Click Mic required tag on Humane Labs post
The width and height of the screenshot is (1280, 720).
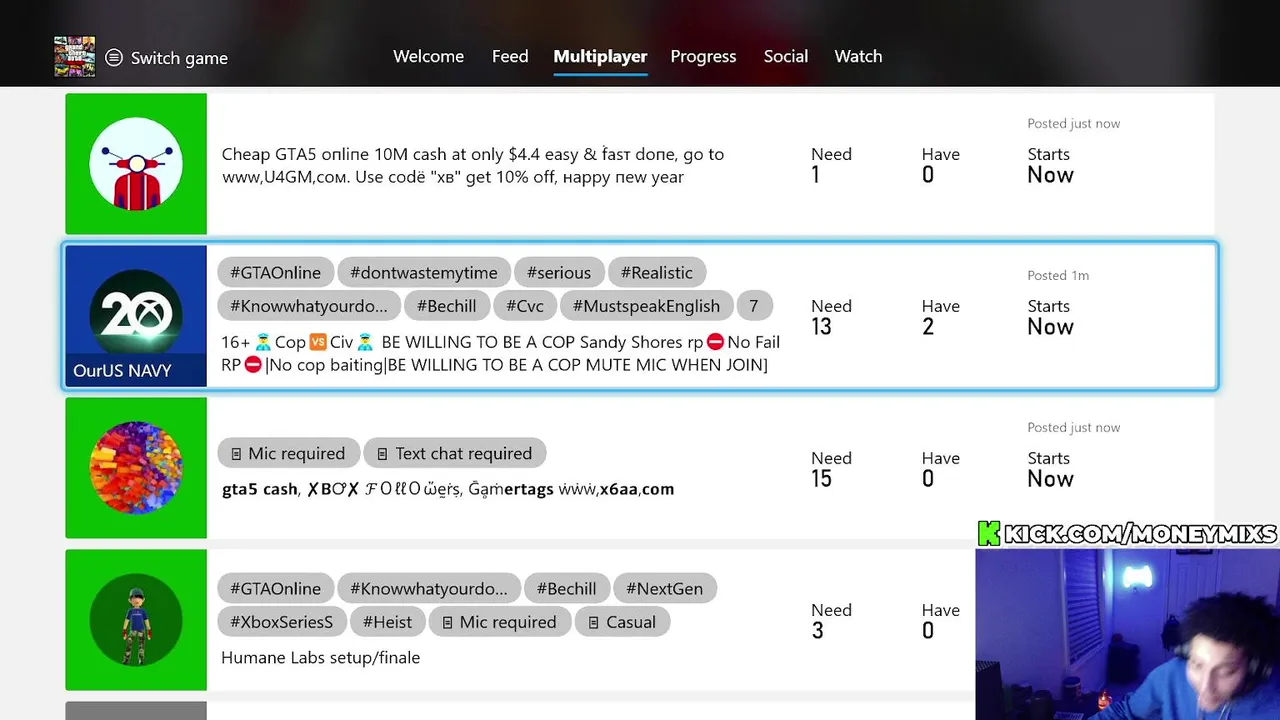pyautogui.click(x=499, y=622)
